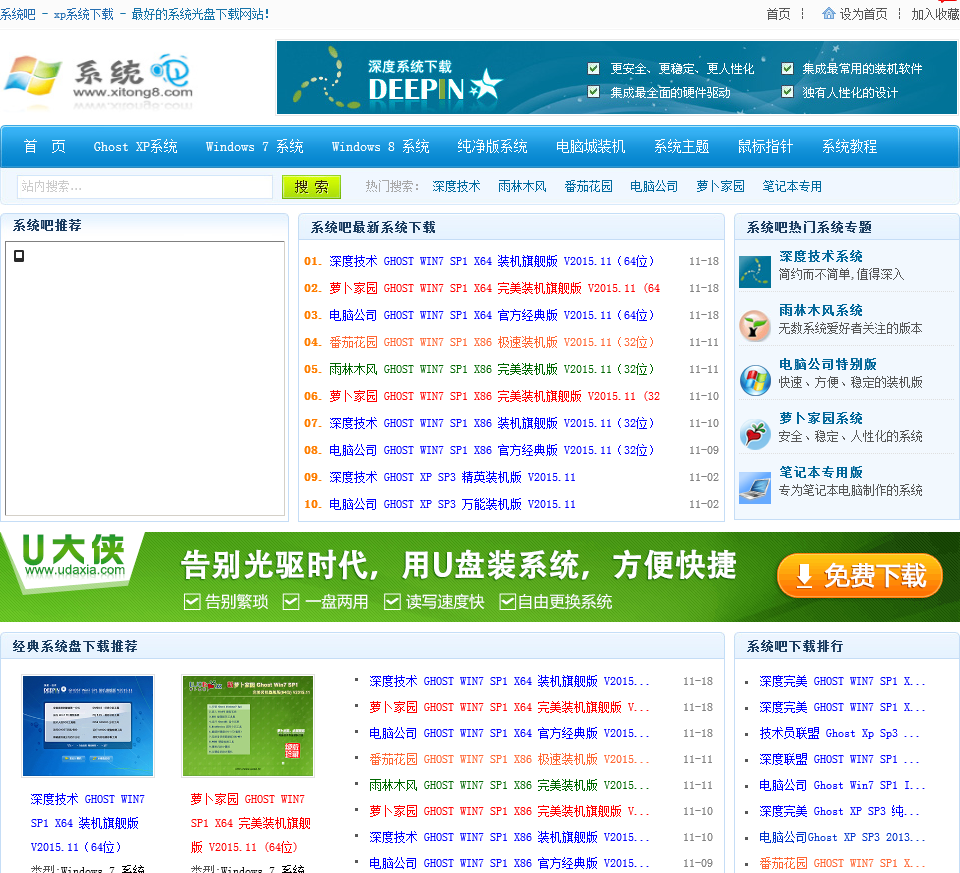Open item 06 萝卜家园 WIN7 X86 完美装机旗舰版
960x873 pixels.
click(495, 396)
